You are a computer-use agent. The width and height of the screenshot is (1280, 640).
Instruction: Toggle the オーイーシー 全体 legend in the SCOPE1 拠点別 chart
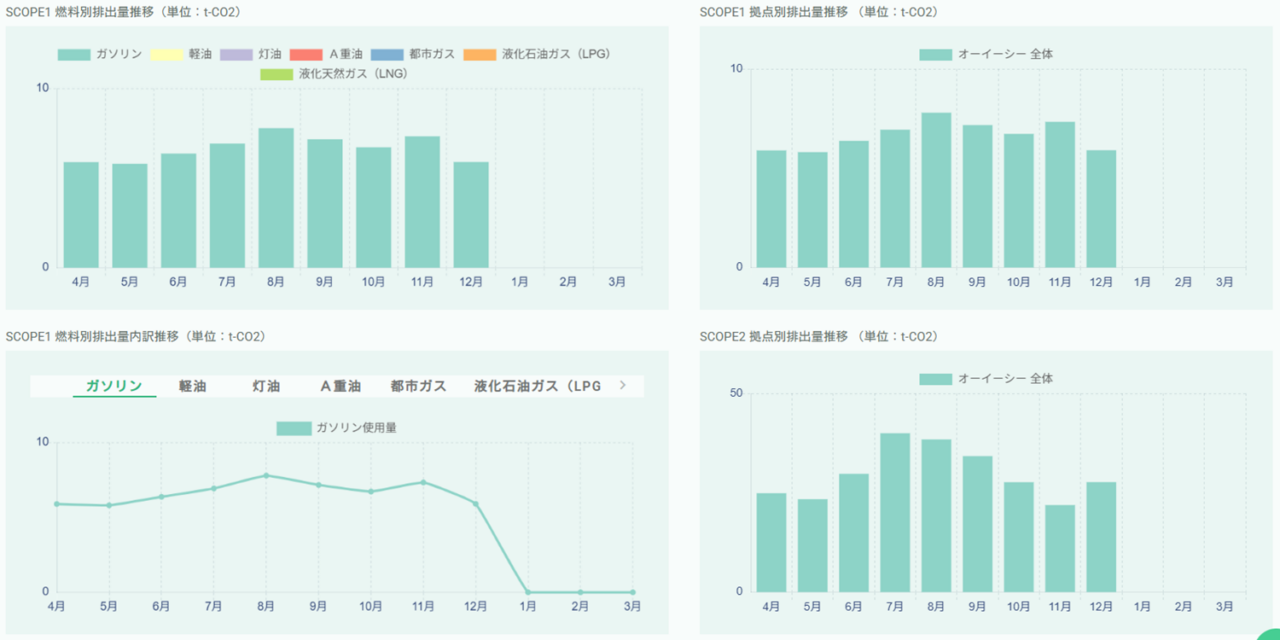tap(986, 54)
